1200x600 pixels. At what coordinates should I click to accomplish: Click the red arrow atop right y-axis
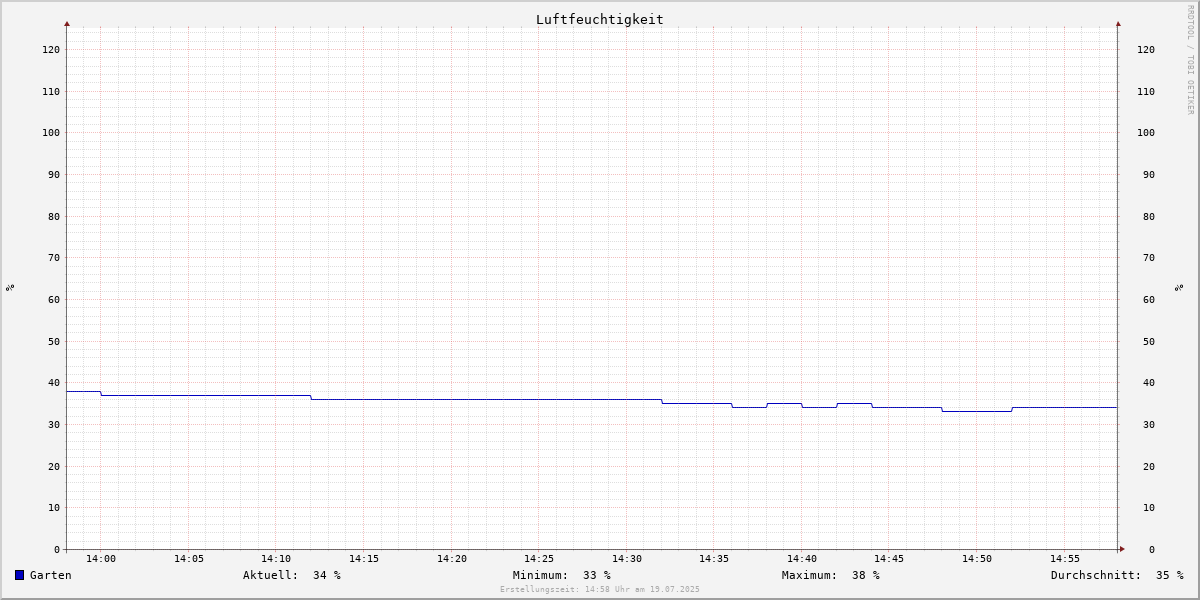[x=1118, y=23]
